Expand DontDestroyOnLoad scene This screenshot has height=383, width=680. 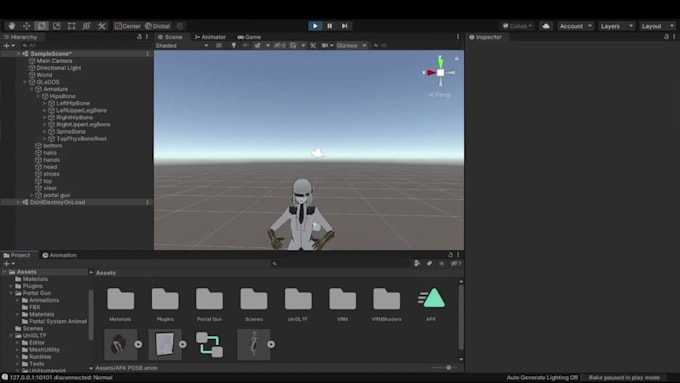click(18, 202)
